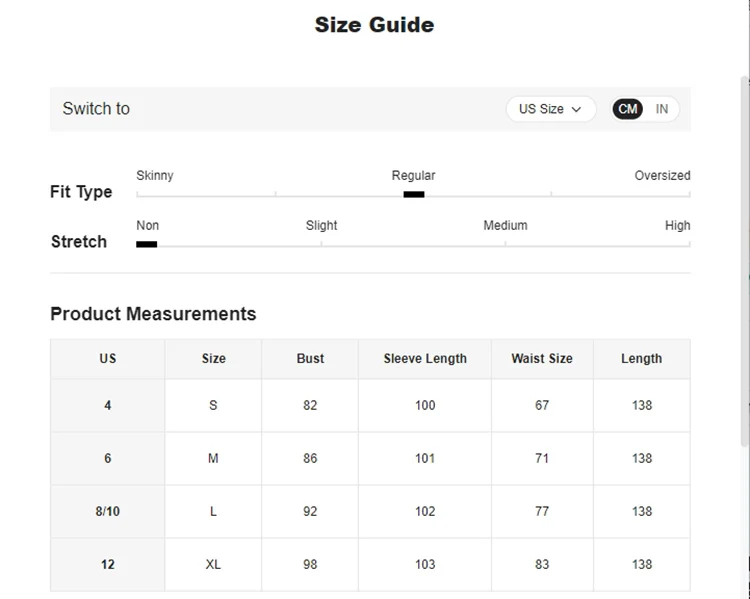This screenshot has height=599, width=750.
Task: Click the Waist Size column header
Action: click(x=542, y=358)
